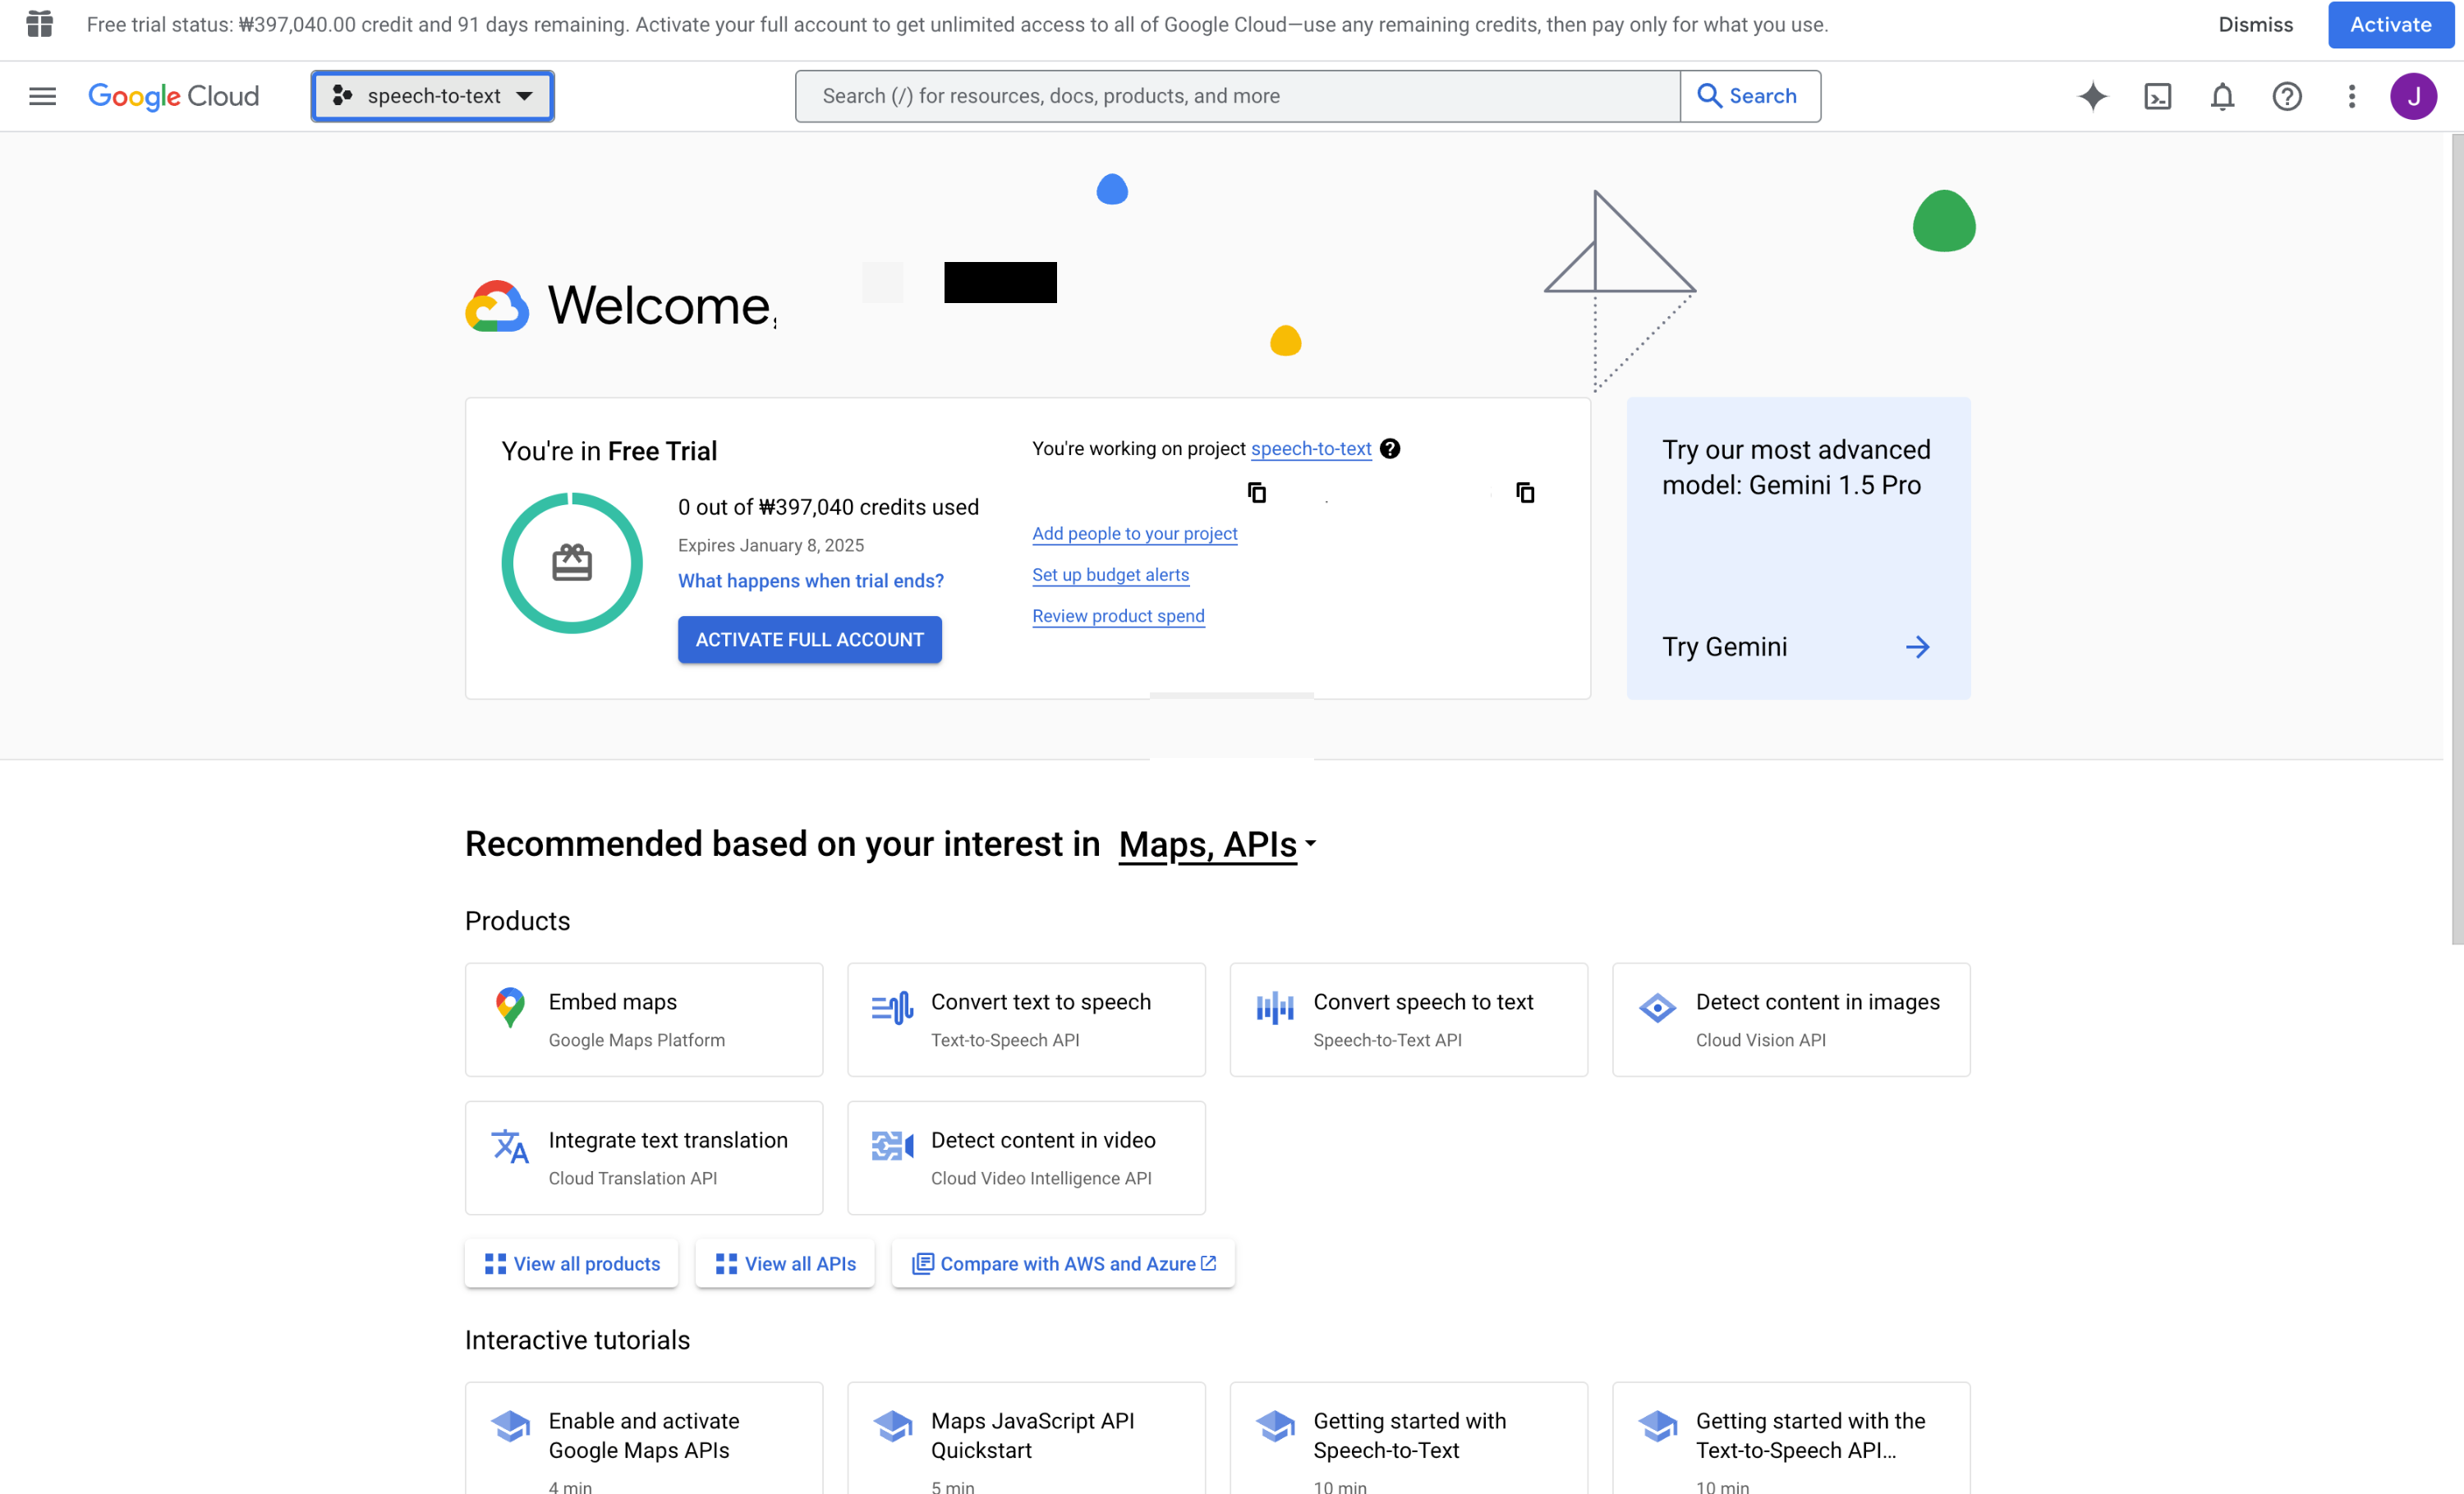
Task: Click the second copy icon in project info
Action: pos(1525,492)
